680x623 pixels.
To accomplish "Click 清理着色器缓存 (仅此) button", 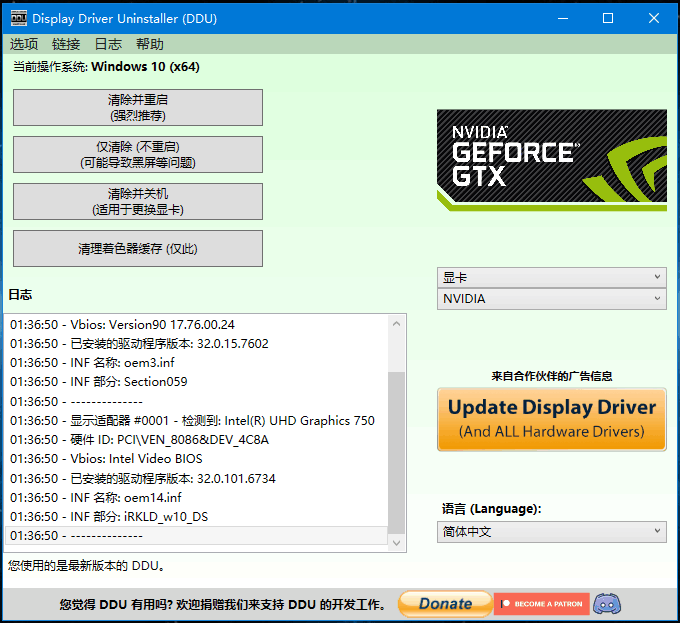I will click(x=138, y=249).
